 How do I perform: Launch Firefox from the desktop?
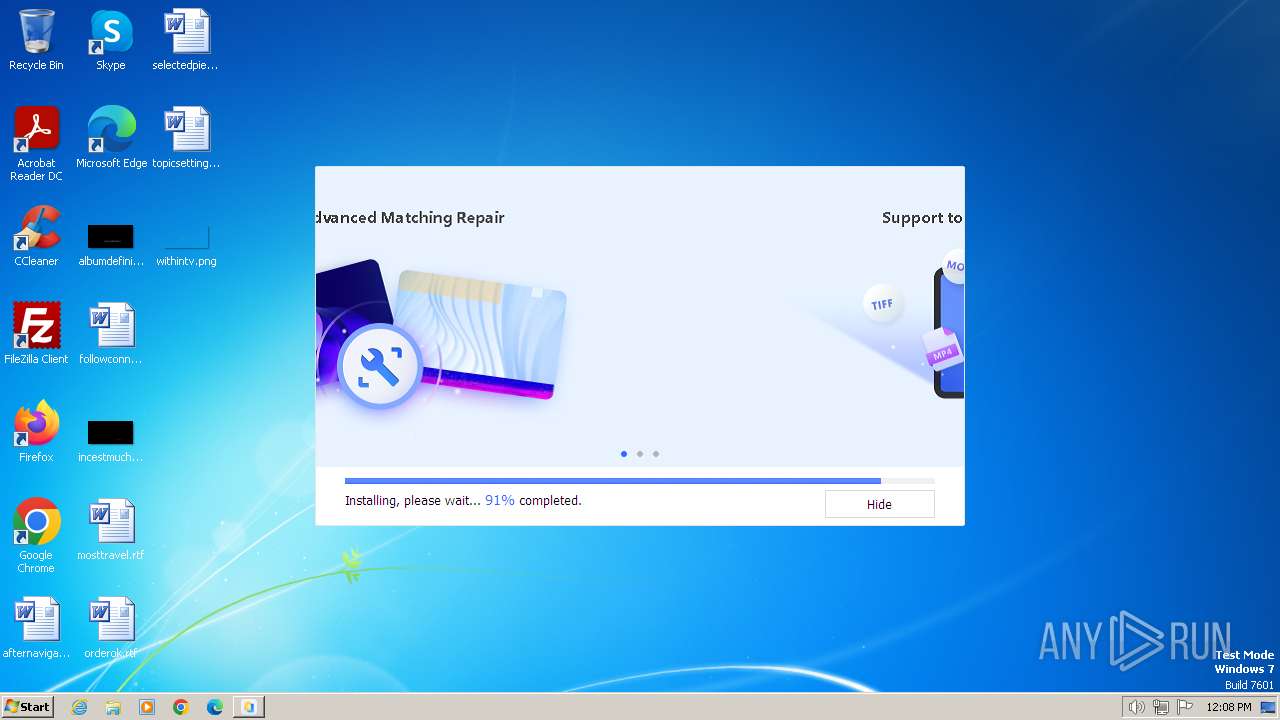[36, 432]
